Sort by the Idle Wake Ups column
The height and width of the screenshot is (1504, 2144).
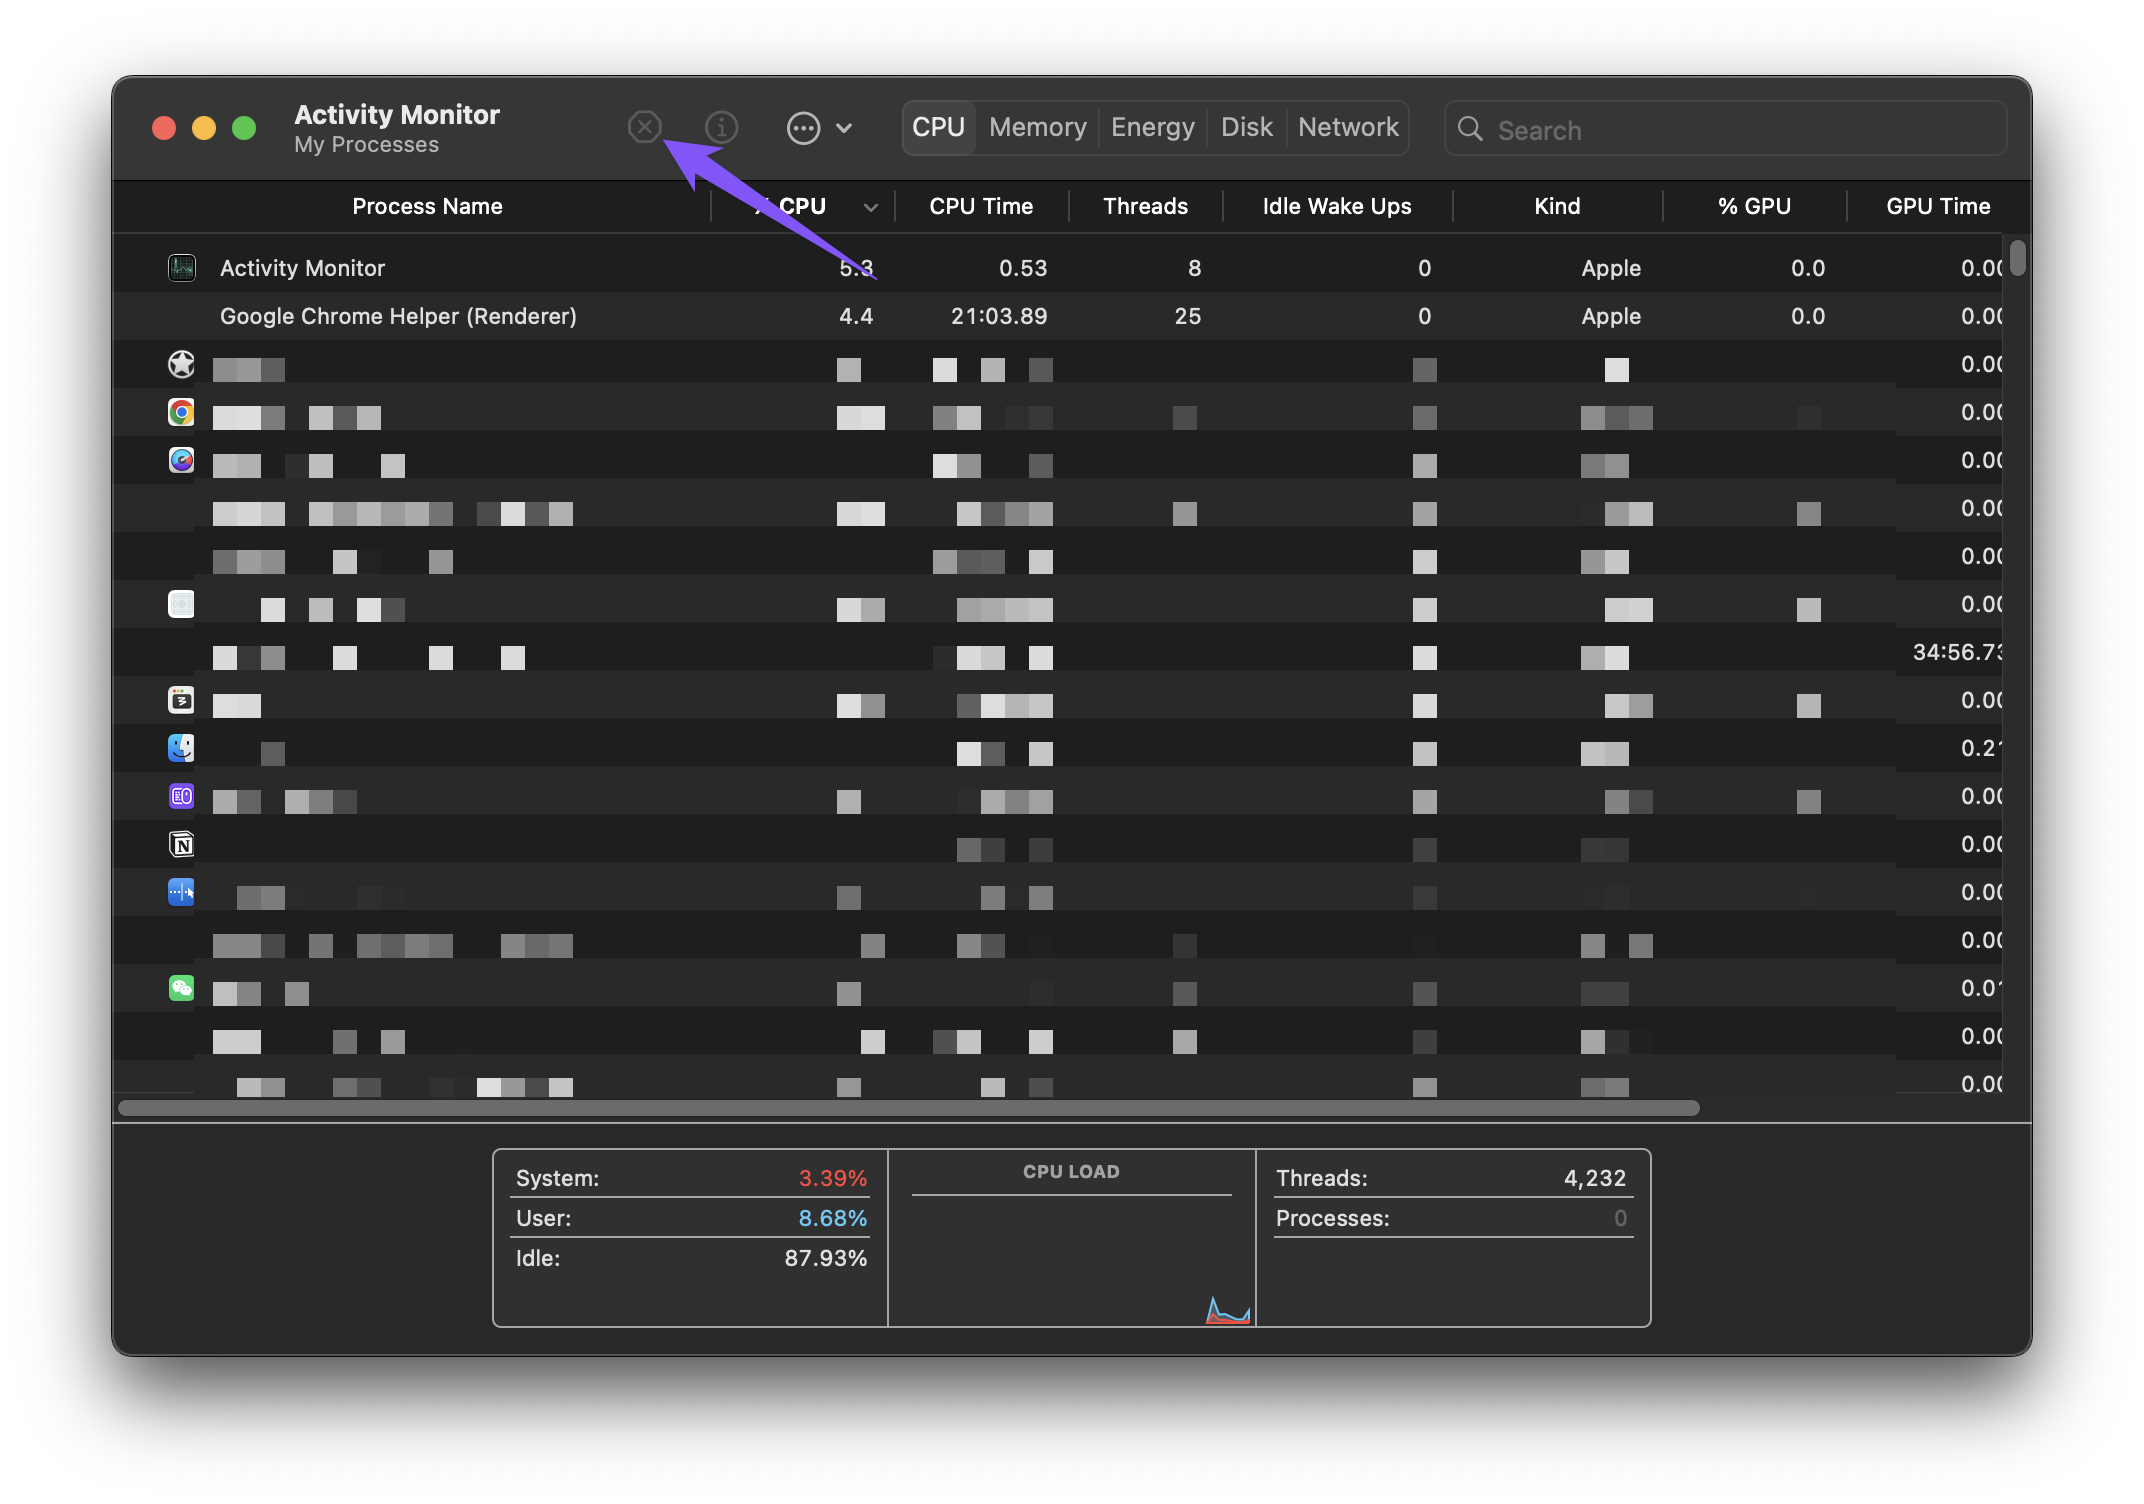1336,206
